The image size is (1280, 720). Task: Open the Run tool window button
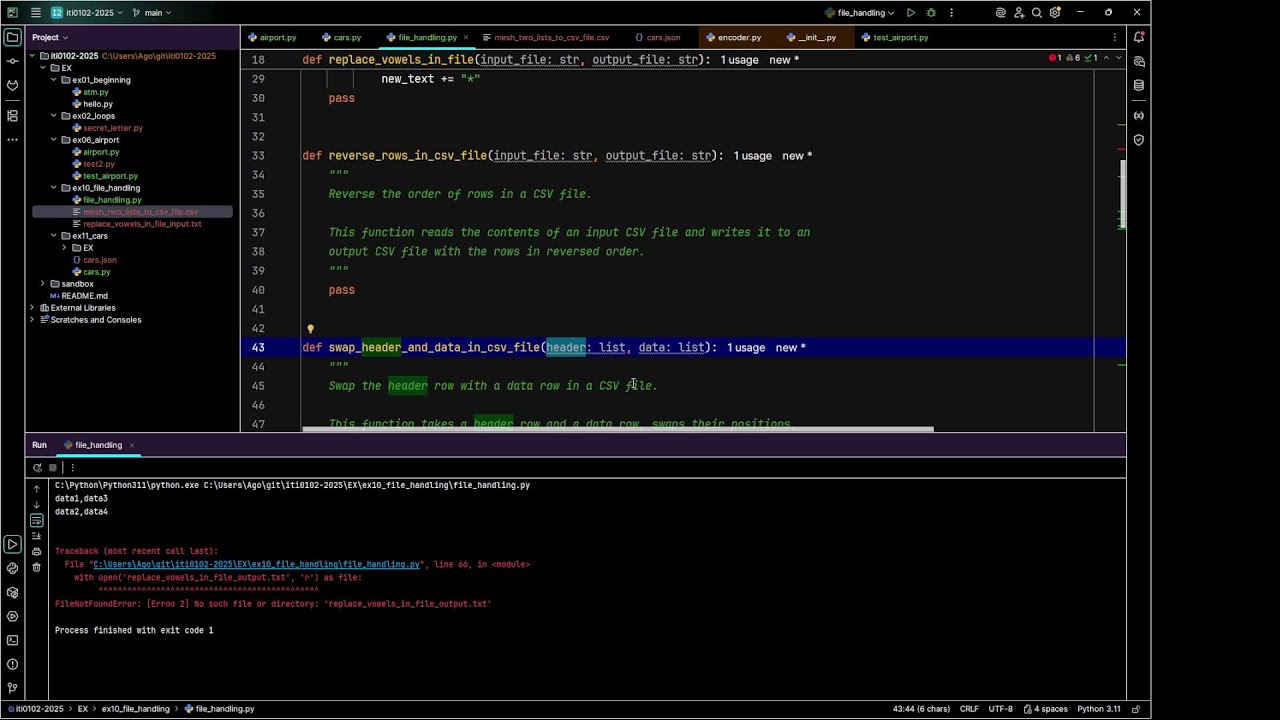coord(12,544)
